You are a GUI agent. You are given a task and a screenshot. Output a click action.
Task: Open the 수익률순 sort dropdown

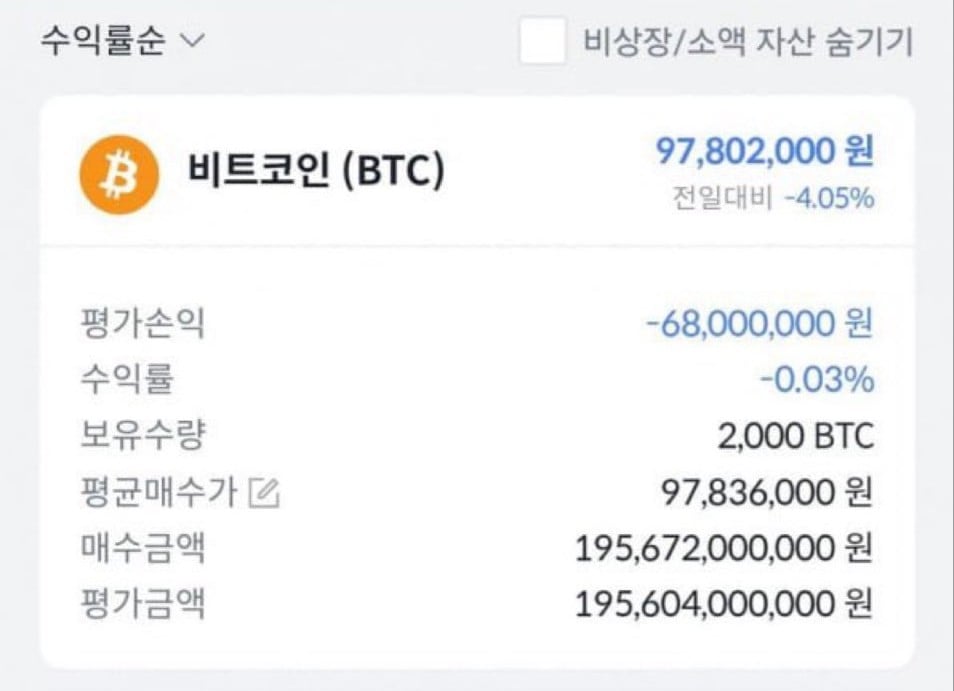click(102, 42)
